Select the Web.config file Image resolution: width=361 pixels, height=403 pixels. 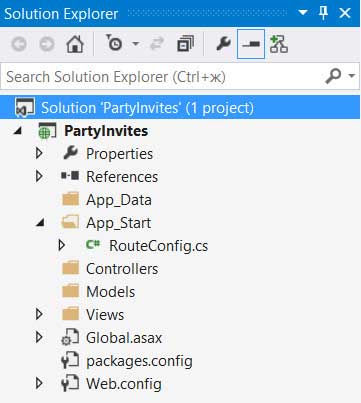124,384
